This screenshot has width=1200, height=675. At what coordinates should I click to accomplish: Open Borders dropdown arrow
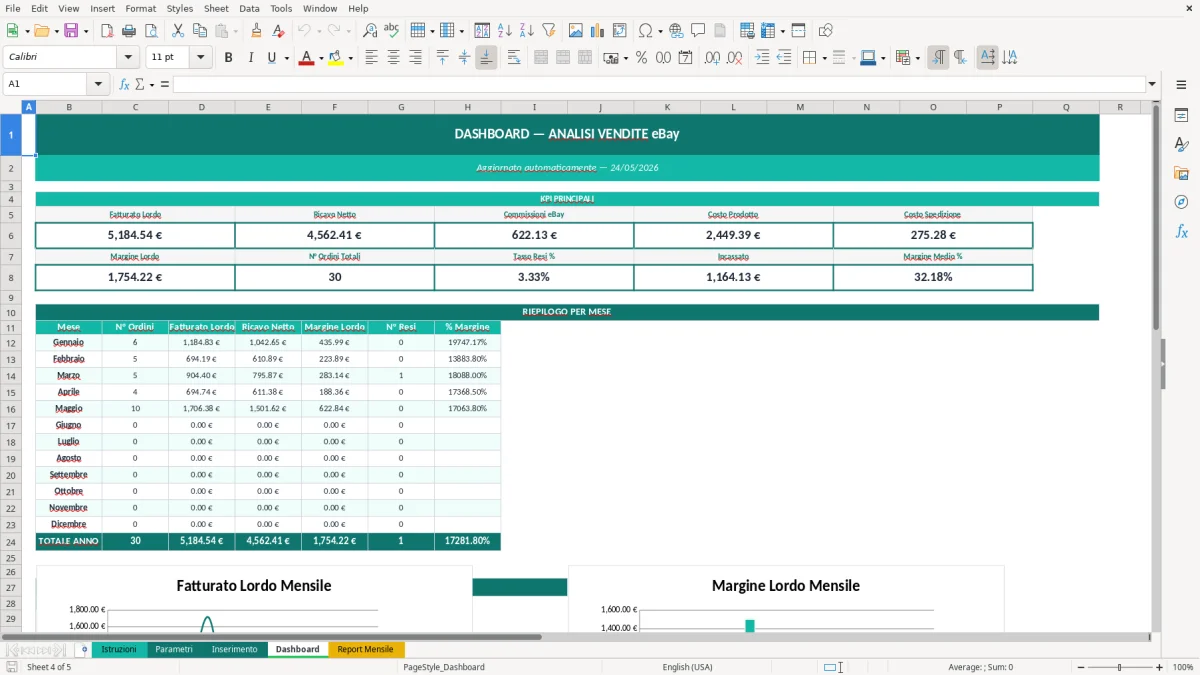[x=825, y=58]
